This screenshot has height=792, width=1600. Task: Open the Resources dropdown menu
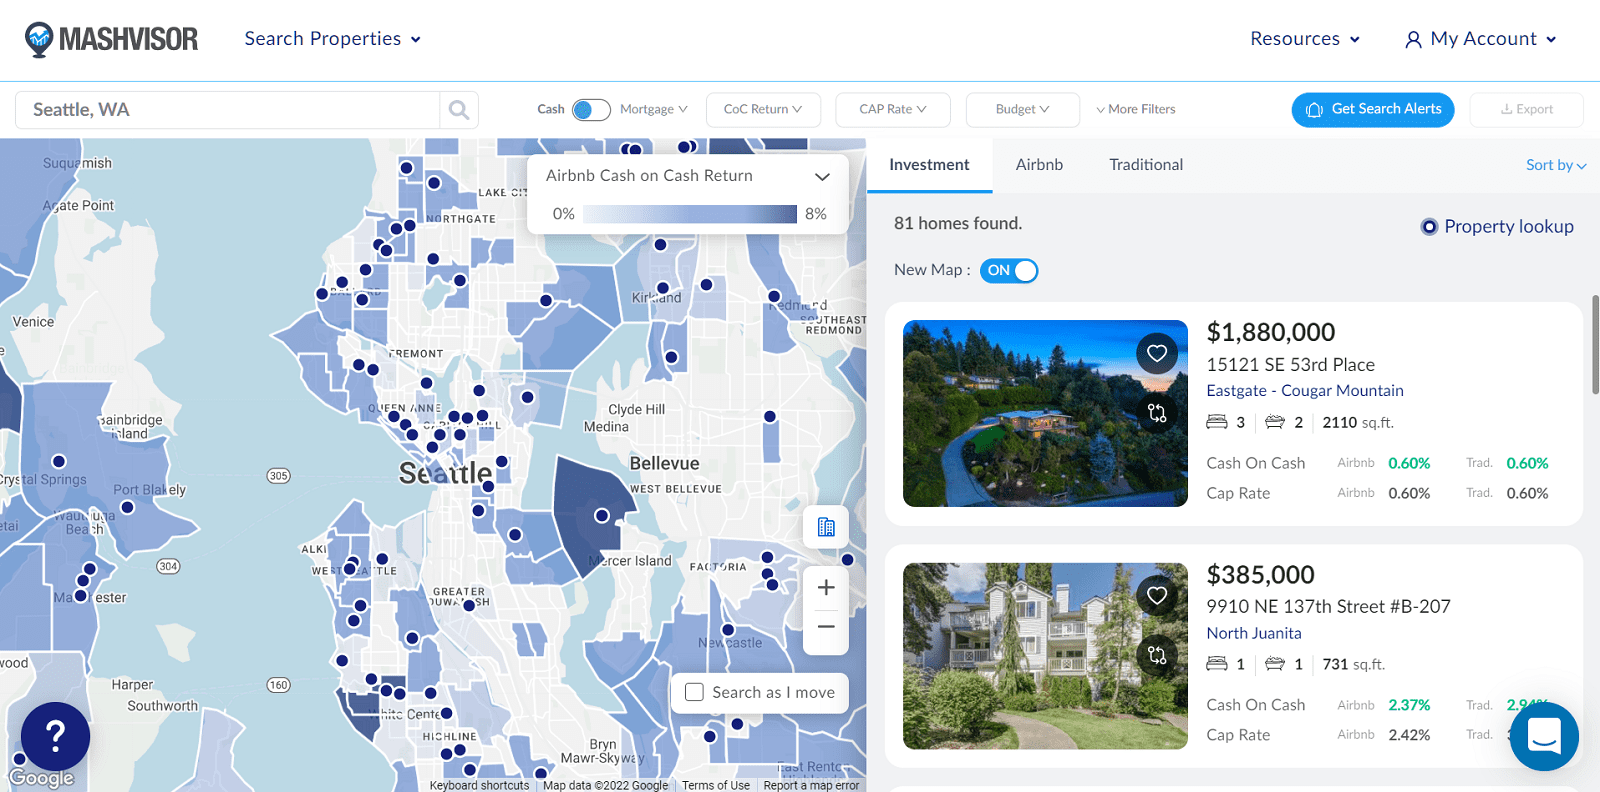point(1305,39)
